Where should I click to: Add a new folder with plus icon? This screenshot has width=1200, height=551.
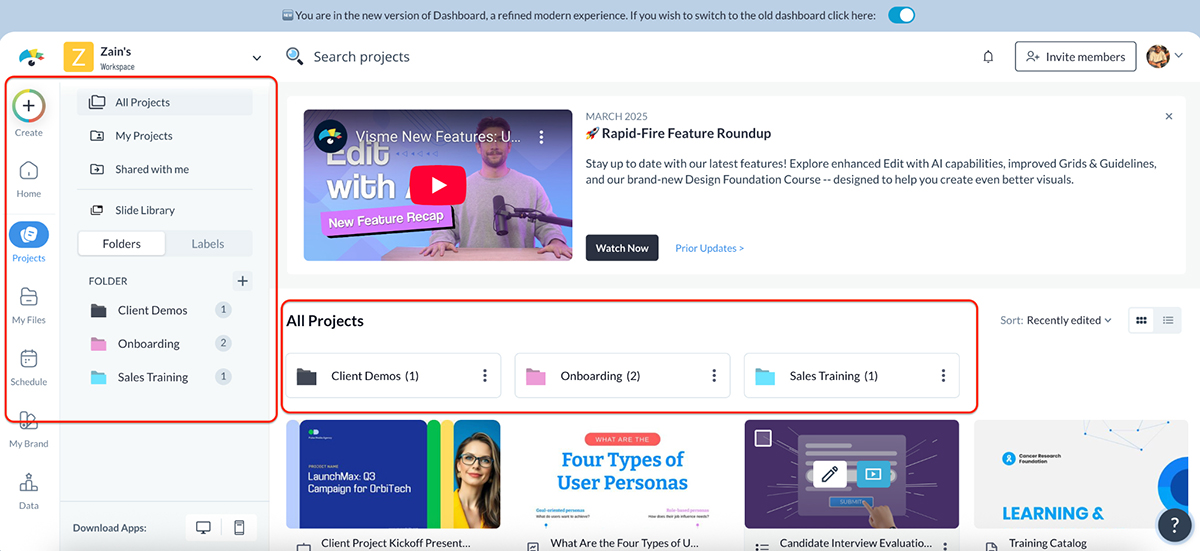click(241, 281)
